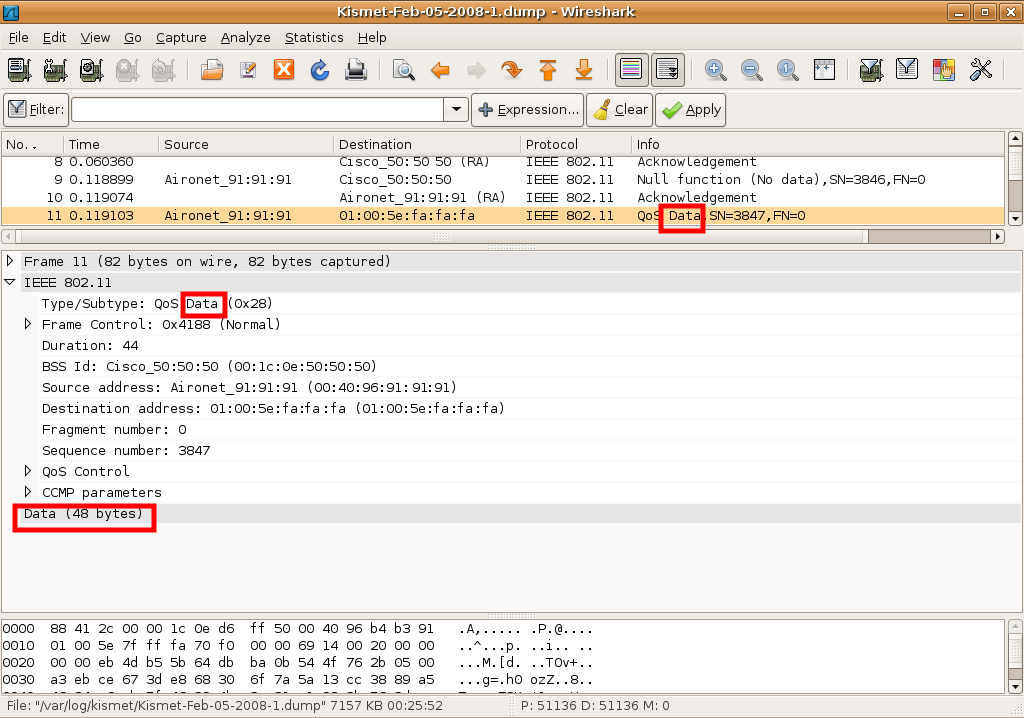The height and width of the screenshot is (718, 1024).
Task: Expand the CCMP parameters node
Action: tap(28, 491)
